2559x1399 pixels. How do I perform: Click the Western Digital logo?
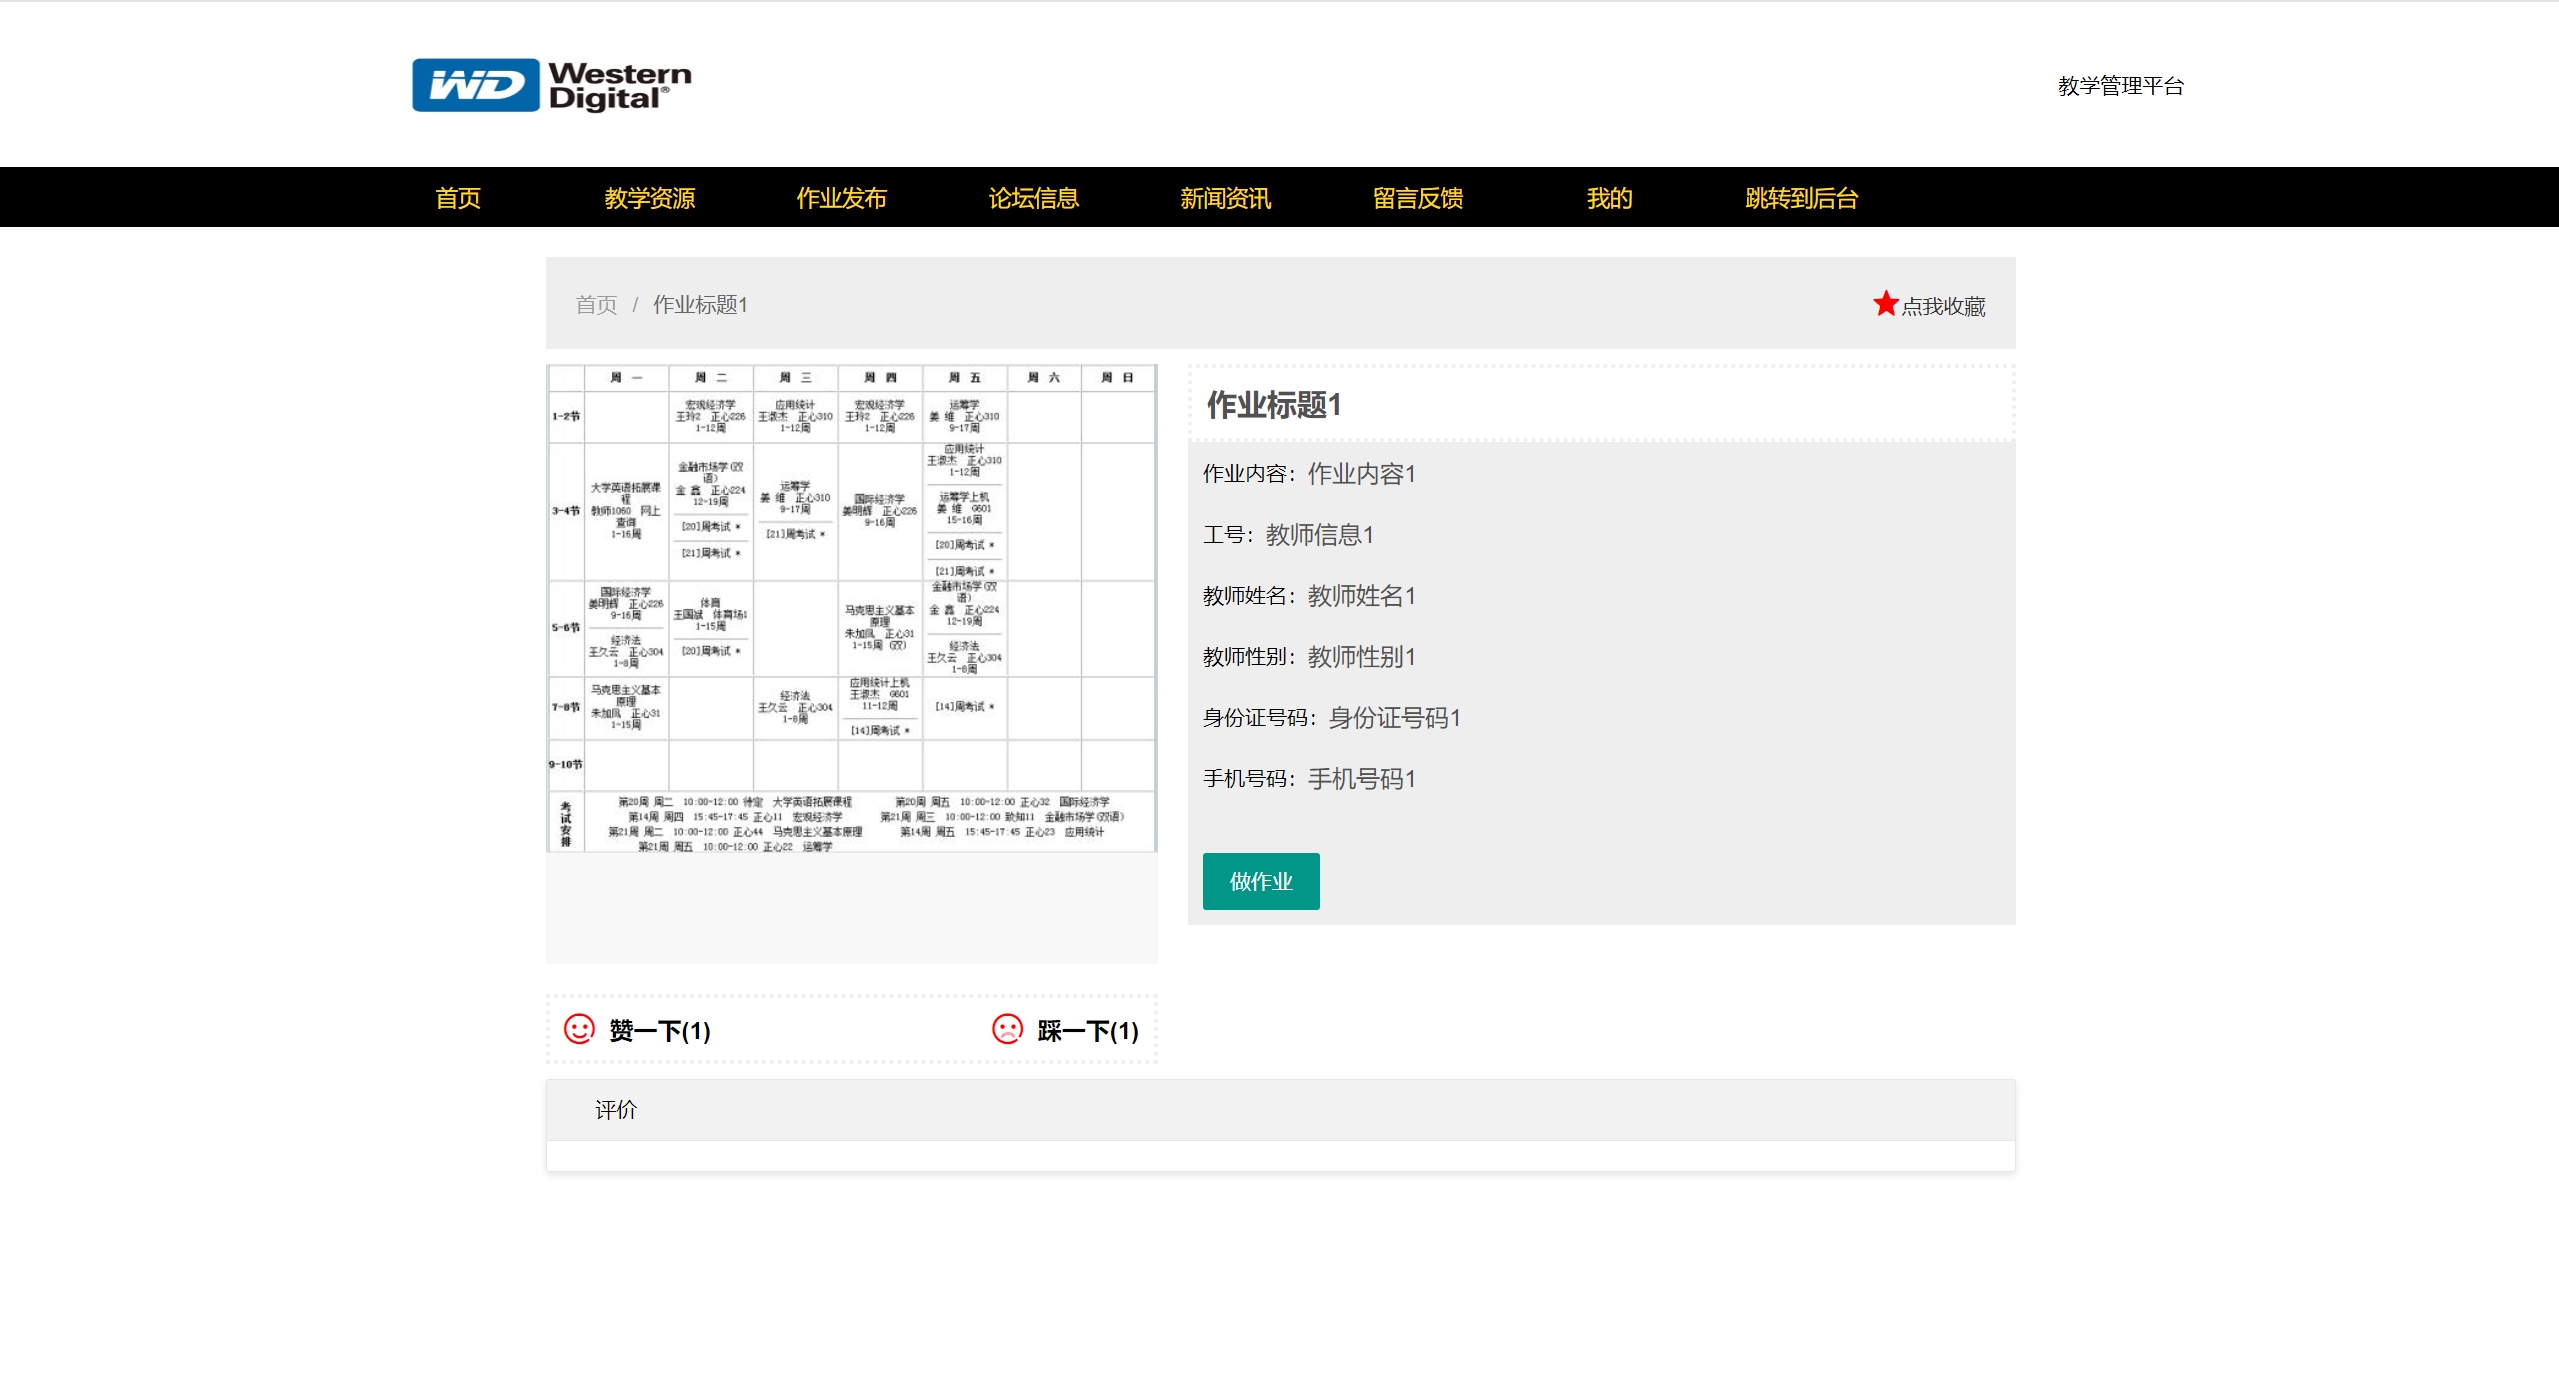click(x=551, y=85)
